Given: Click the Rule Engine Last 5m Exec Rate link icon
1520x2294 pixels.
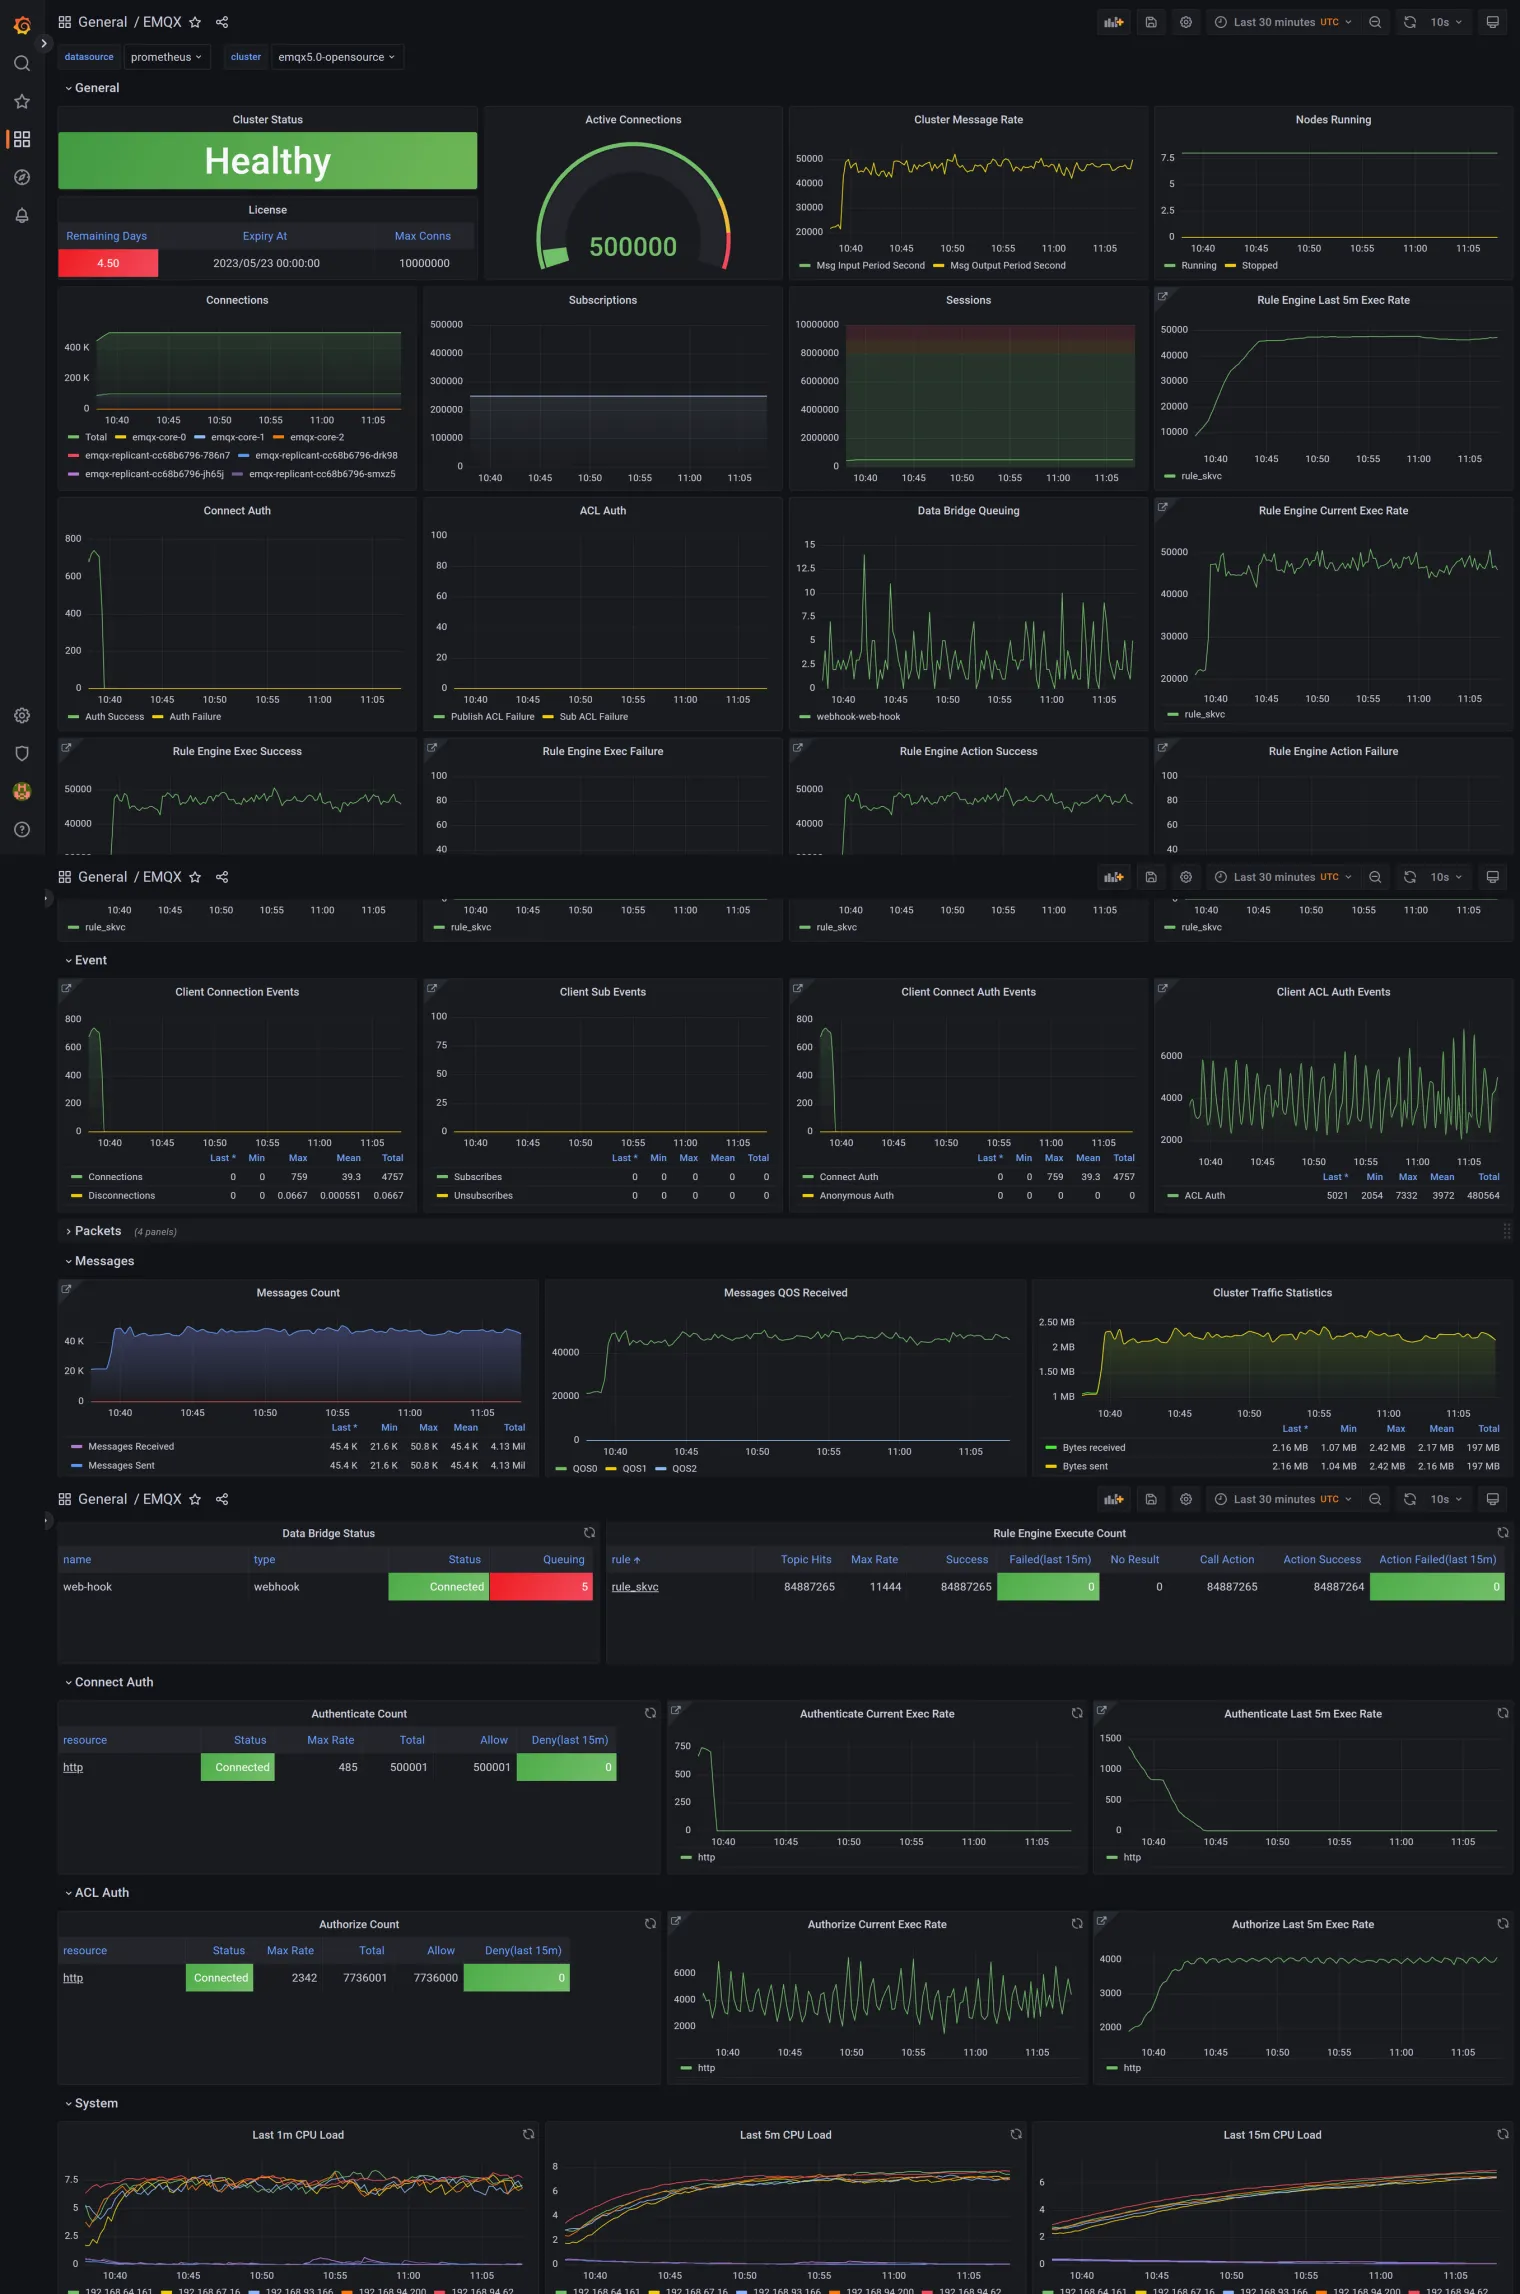Looking at the screenshot, I should [x=1163, y=296].
